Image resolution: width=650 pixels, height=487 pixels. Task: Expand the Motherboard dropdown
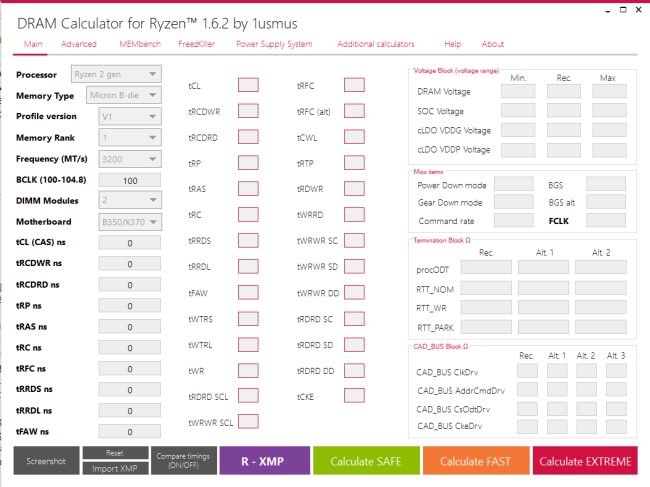[x=130, y=222]
